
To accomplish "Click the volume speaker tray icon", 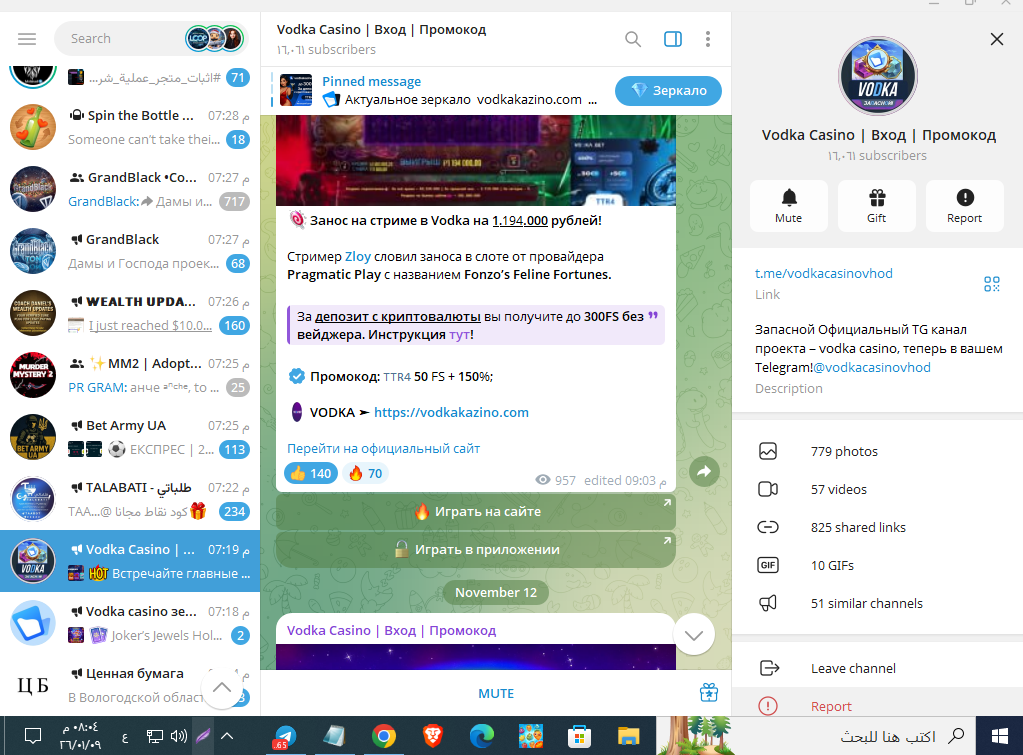I will click(x=178, y=736).
